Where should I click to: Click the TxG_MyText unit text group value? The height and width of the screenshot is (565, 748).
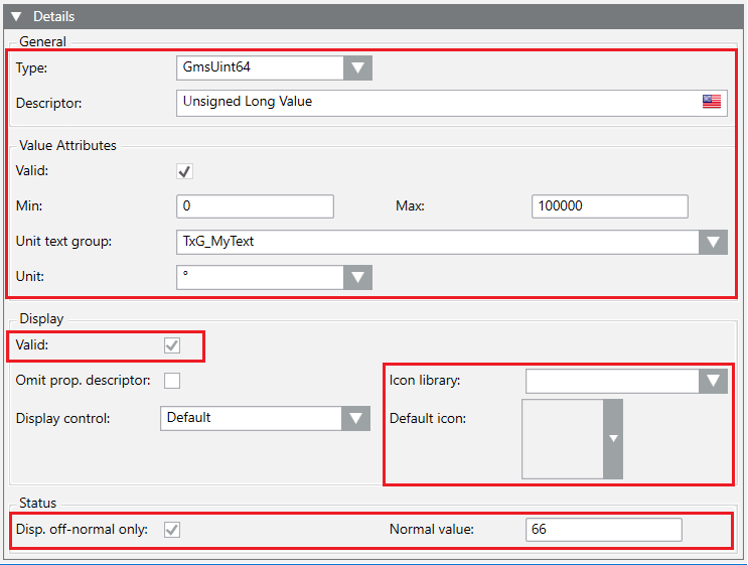(x=220, y=242)
